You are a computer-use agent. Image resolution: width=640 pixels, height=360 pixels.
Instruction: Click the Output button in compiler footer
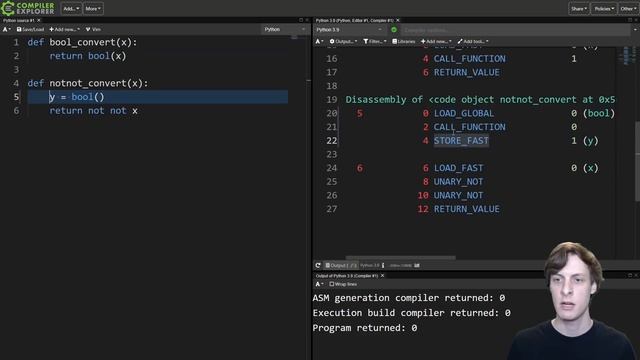click(x=341, y=265)
